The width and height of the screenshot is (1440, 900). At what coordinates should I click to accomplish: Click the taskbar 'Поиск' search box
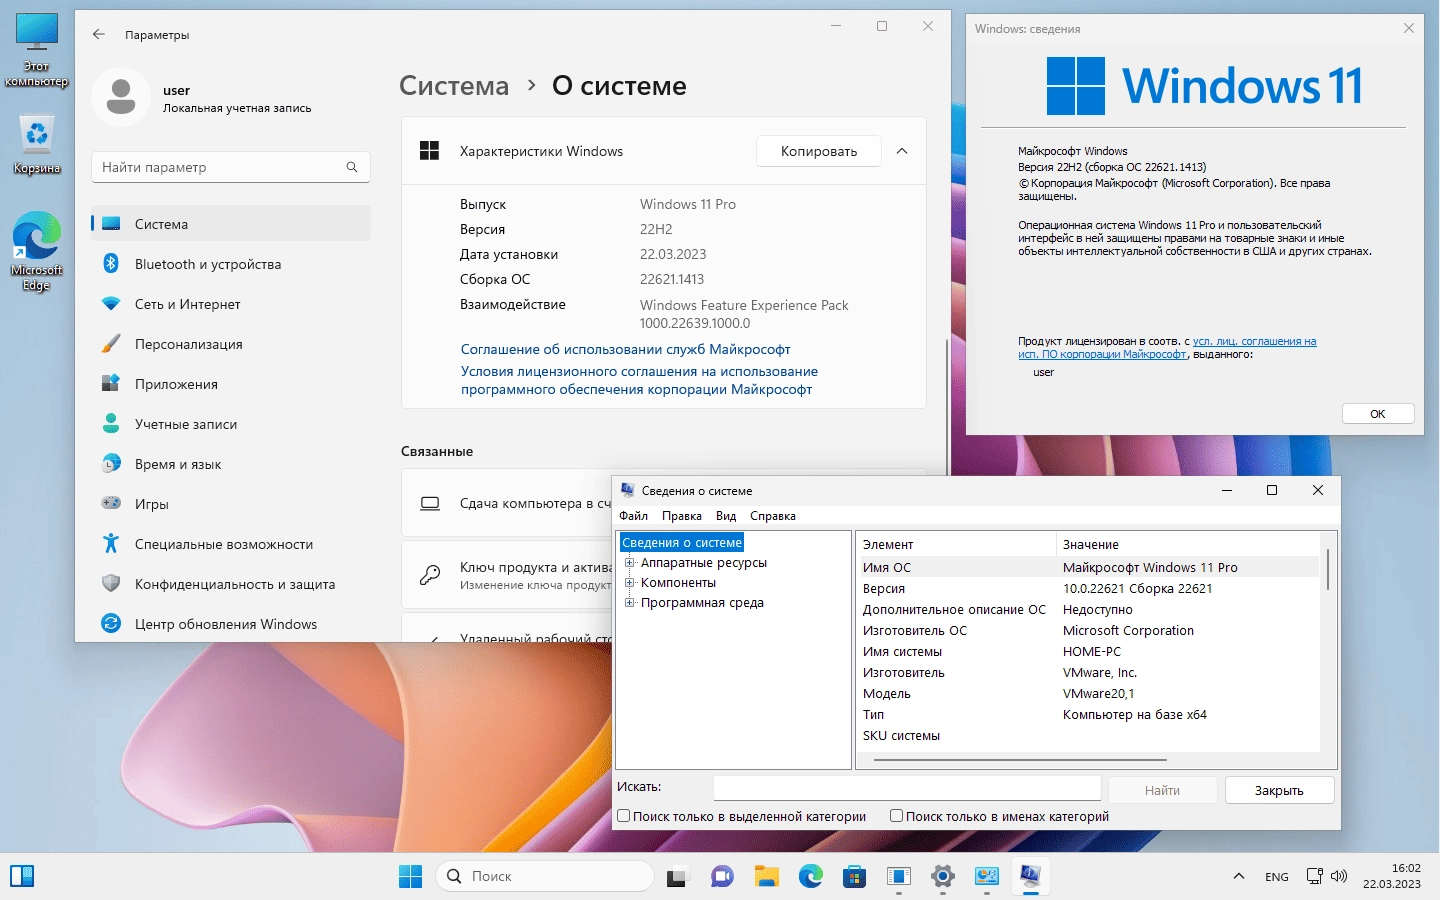point(545,876)
